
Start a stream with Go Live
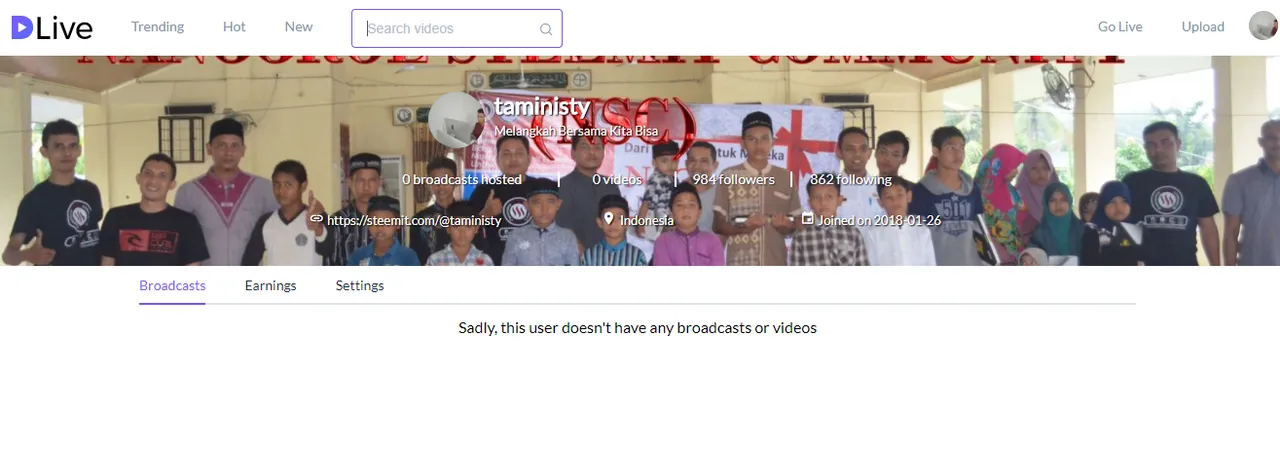[x=1120, y=27]
